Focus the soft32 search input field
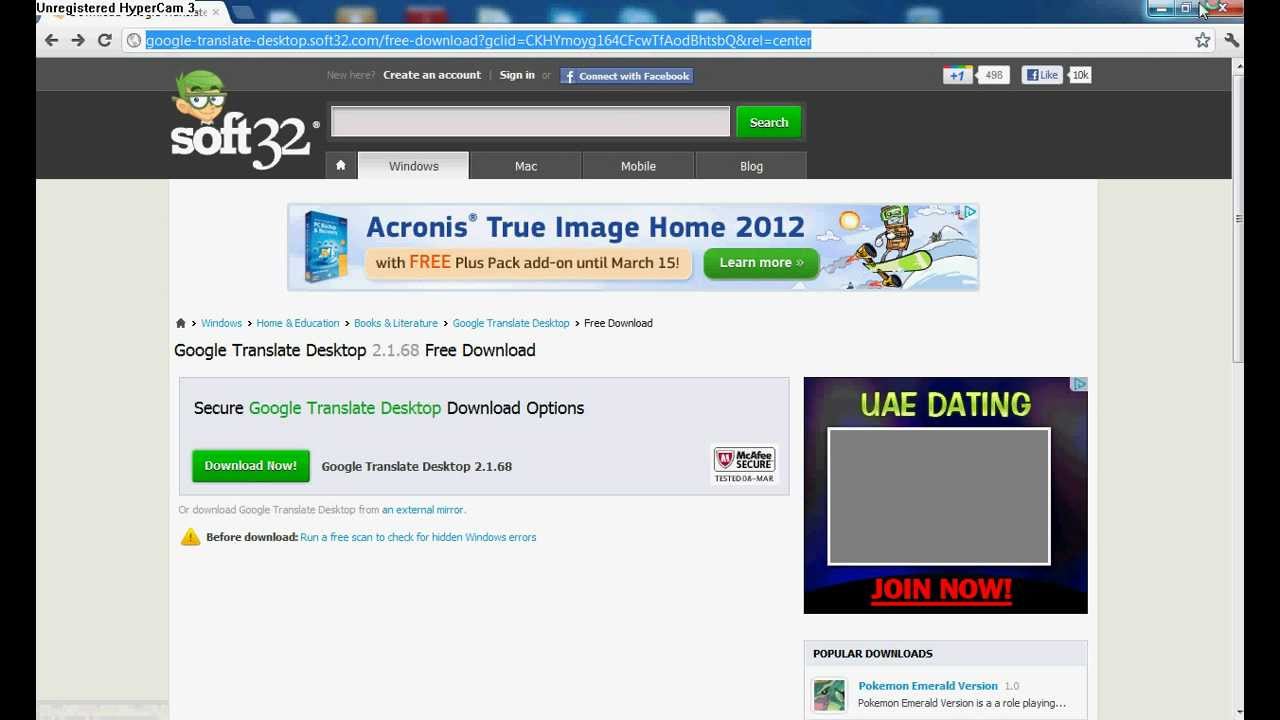The width and height of the screenshot is (1280, 720). (530, 122)
